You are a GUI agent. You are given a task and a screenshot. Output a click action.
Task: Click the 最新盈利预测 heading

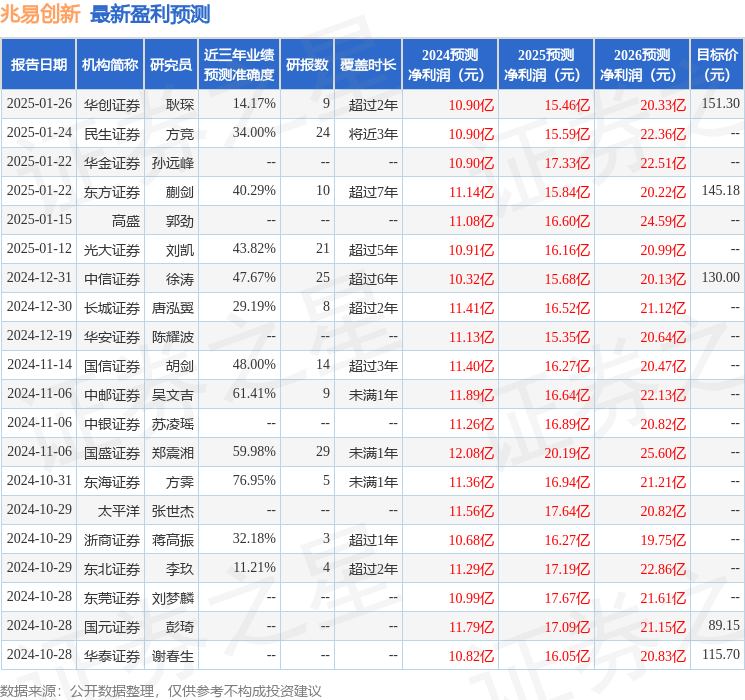tap(150, 14)
